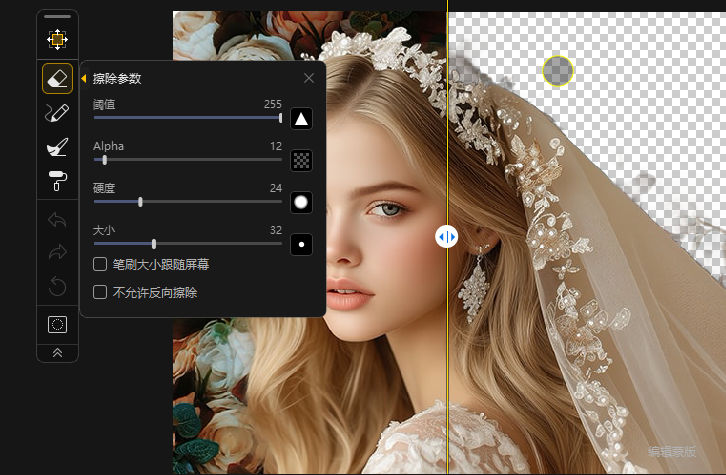Screen dimensions: 726x475
Task: Click the undo arrow icon
Action: tap(57, 219)
